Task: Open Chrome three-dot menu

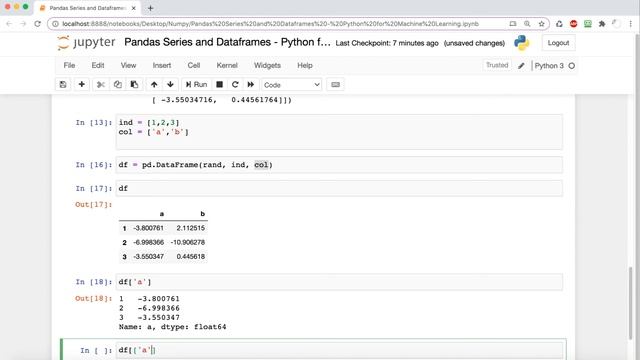Action: click(x=631, y=24)
